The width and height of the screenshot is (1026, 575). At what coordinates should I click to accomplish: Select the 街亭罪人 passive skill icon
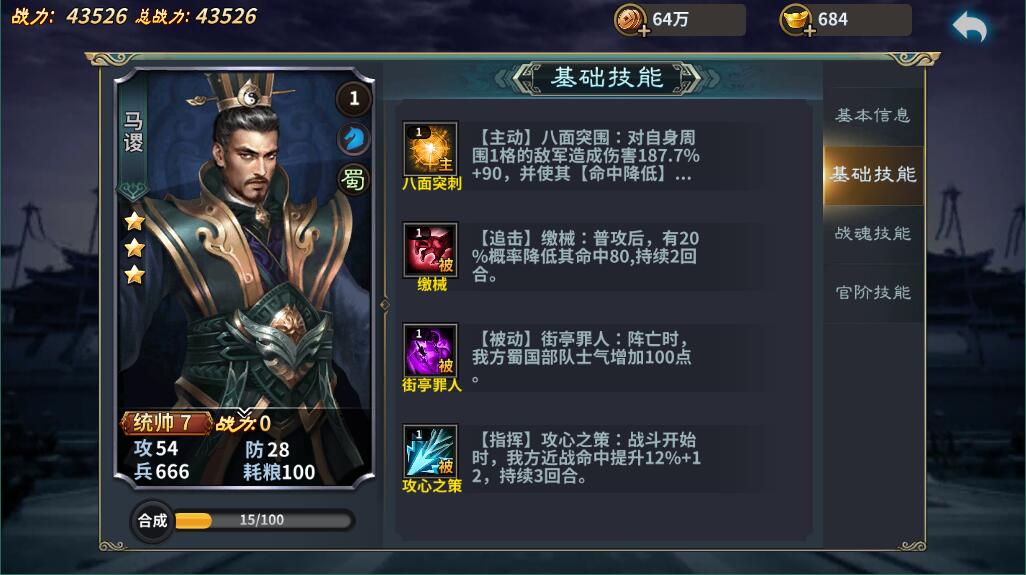[430, 351]
